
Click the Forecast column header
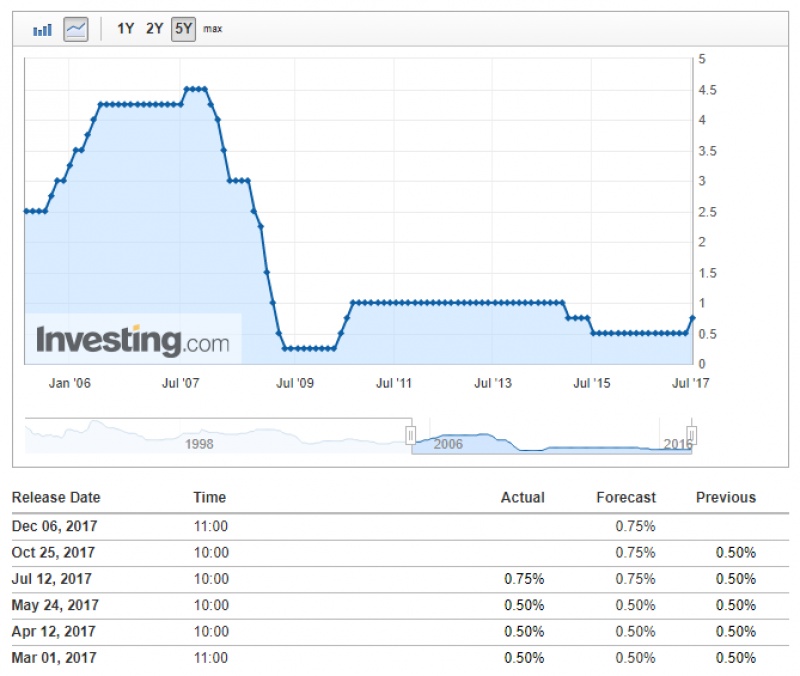(626, 497)
